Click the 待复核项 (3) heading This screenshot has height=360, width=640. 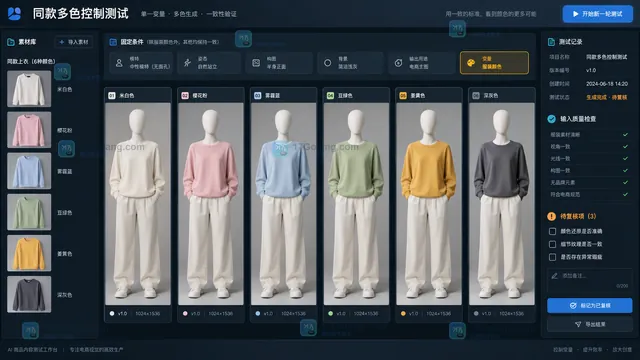coord(578,216)
